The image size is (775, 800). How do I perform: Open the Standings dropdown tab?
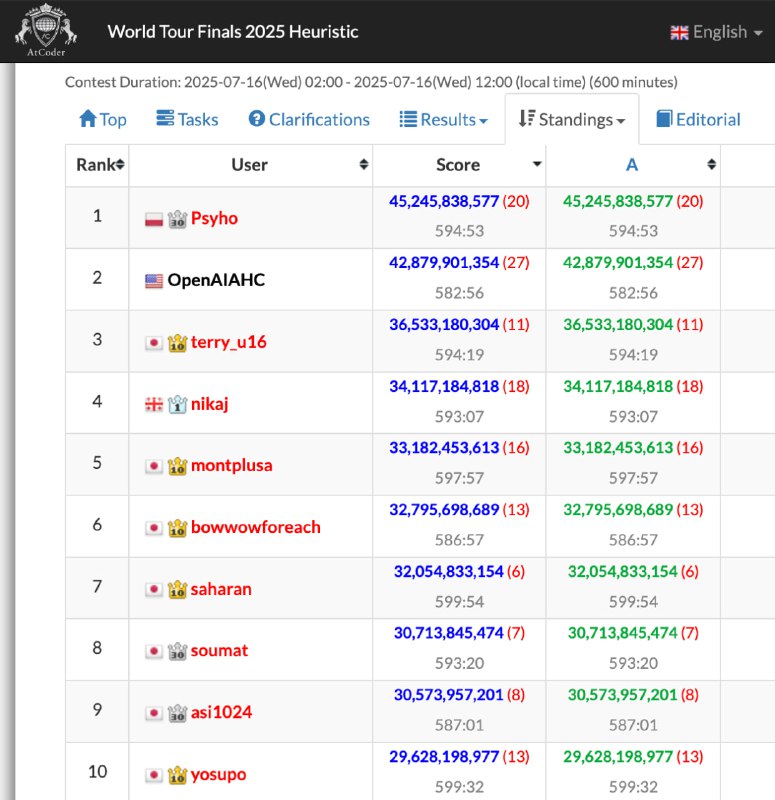[571, 119]
